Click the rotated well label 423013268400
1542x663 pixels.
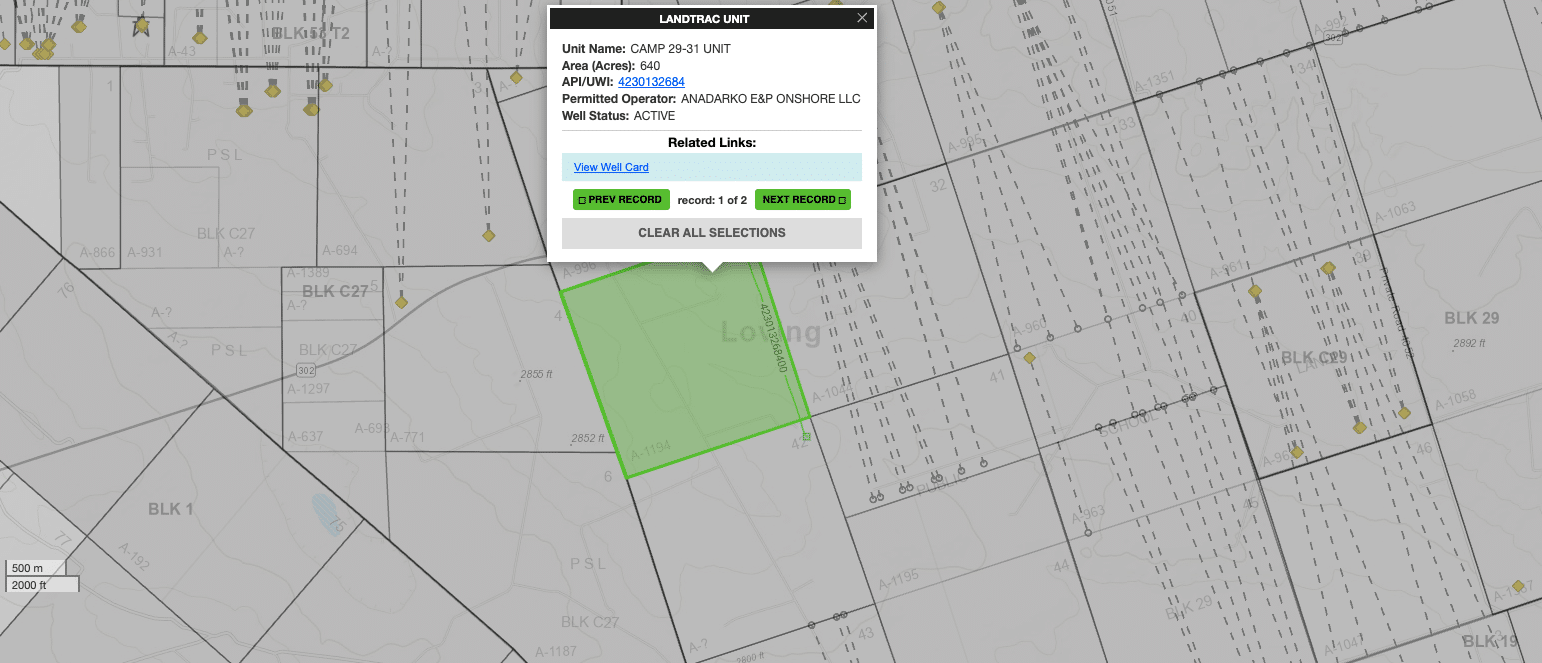775,339
